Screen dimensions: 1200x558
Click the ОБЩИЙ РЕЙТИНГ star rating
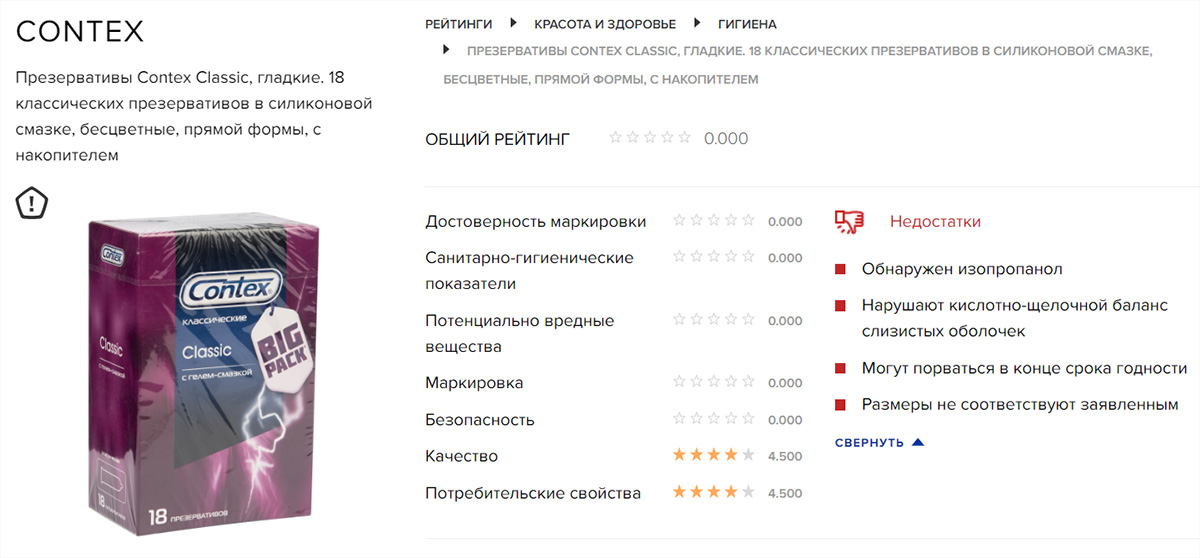[x=650, y=138]
